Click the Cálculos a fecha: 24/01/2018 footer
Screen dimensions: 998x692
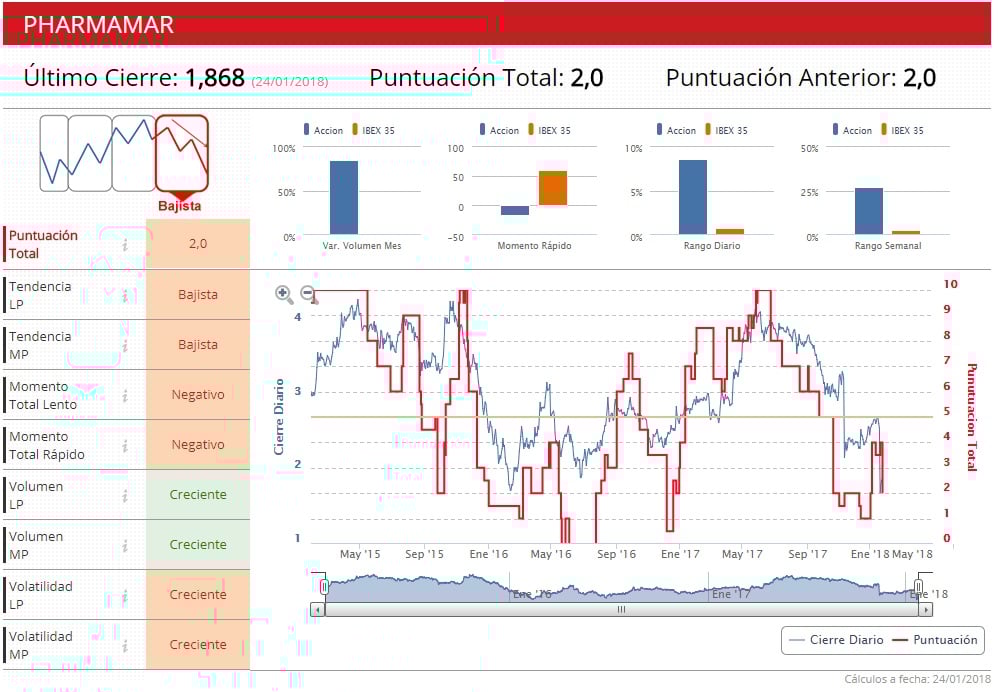917,679
